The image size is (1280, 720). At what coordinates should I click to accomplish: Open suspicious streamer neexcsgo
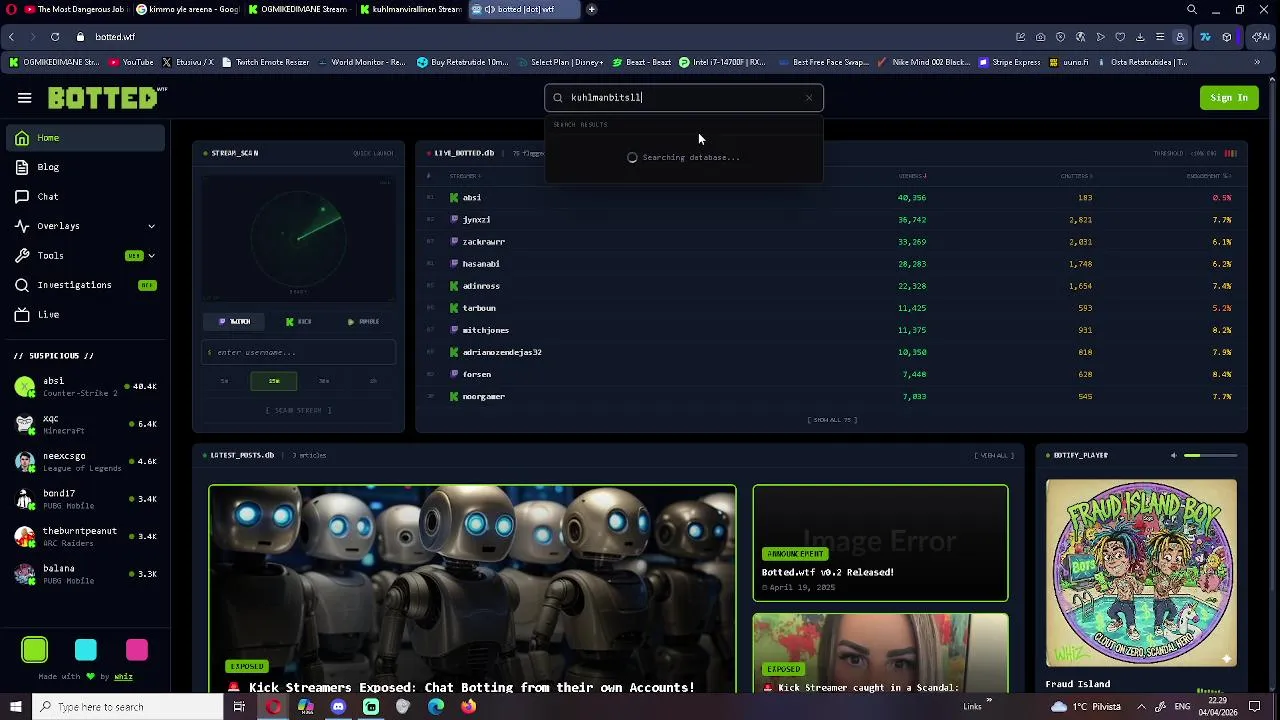[85, 461]
